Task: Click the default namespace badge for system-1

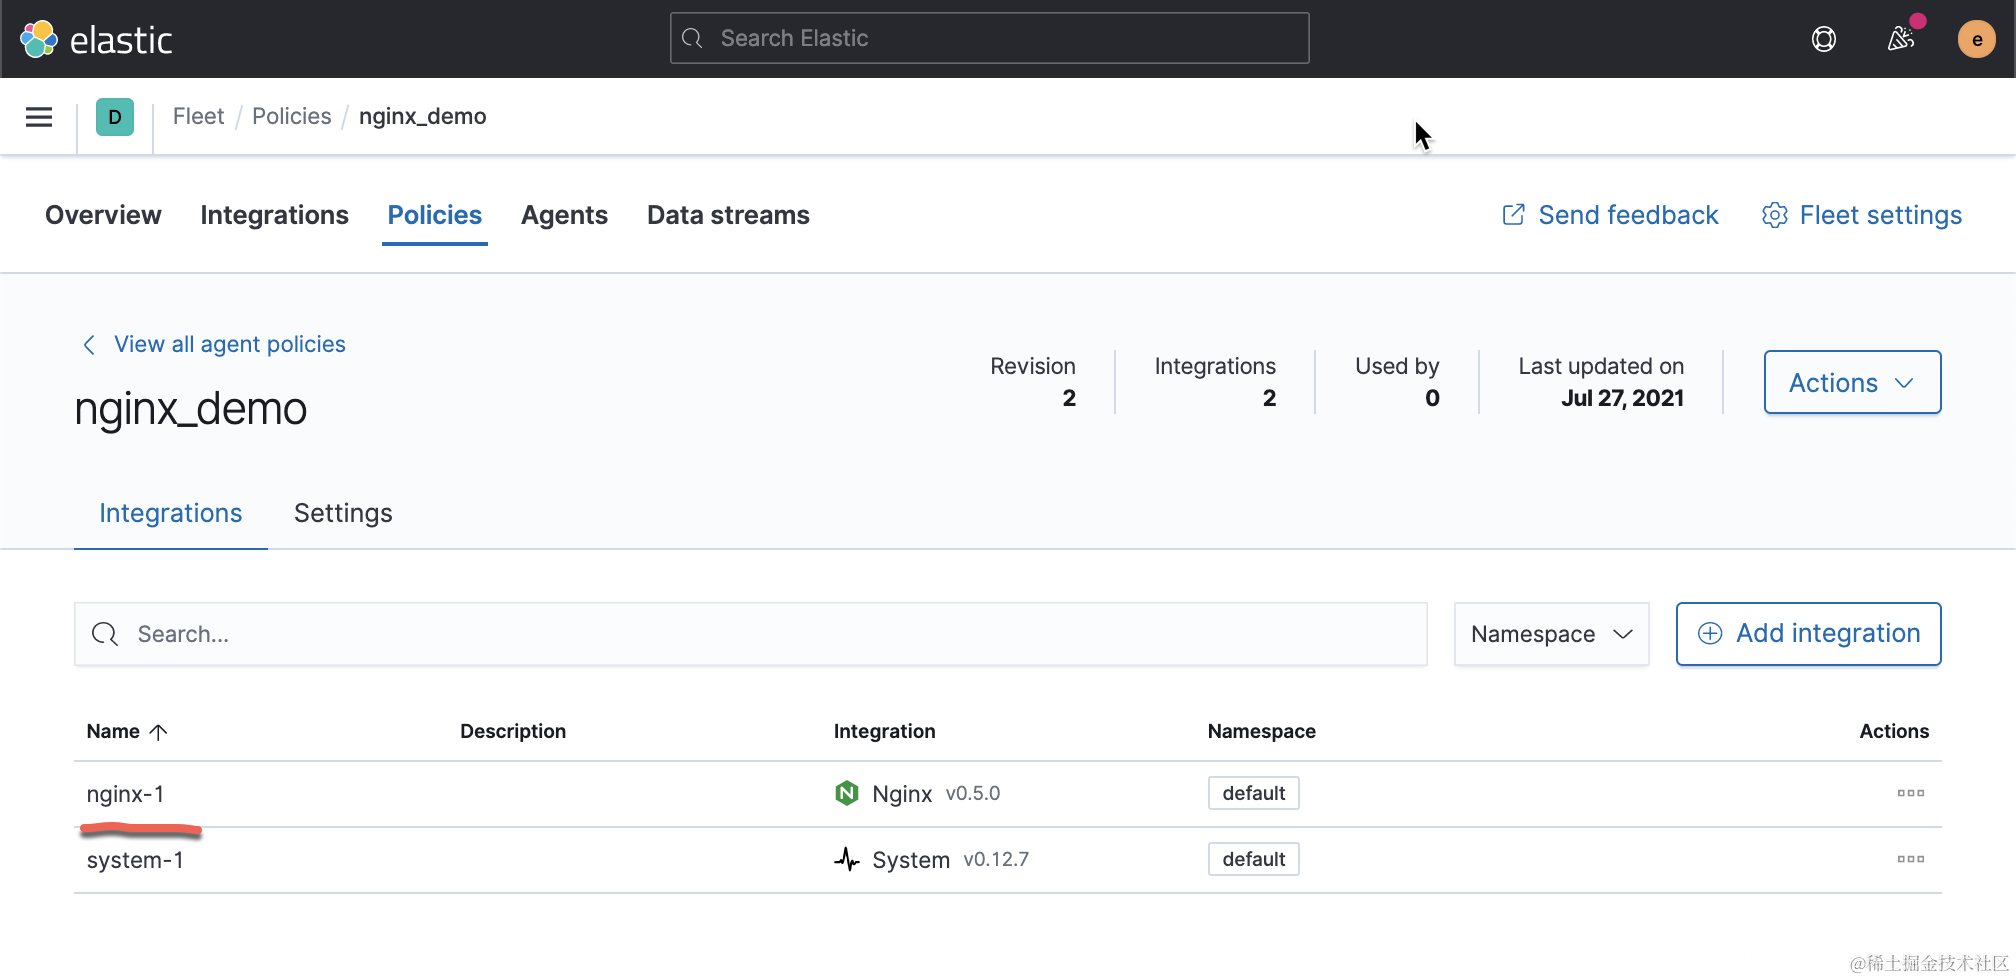Action: (x=1253, y=859)
